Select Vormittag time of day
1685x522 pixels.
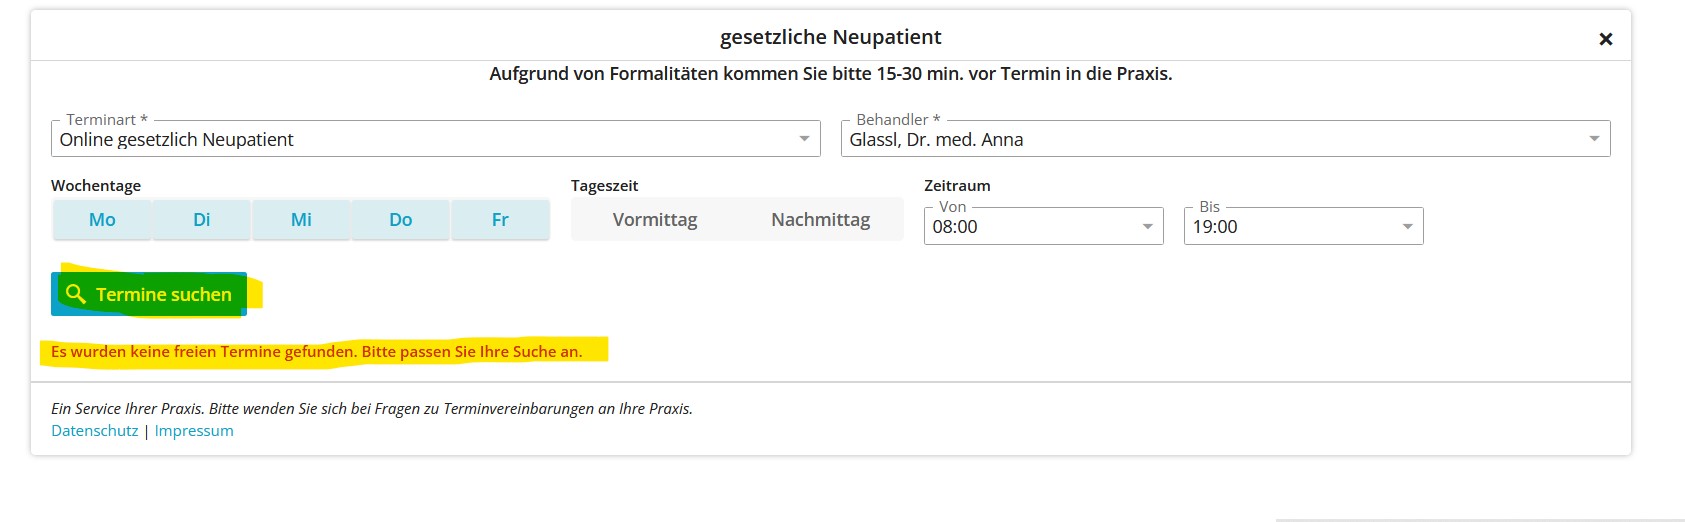[x=655, y=220]
